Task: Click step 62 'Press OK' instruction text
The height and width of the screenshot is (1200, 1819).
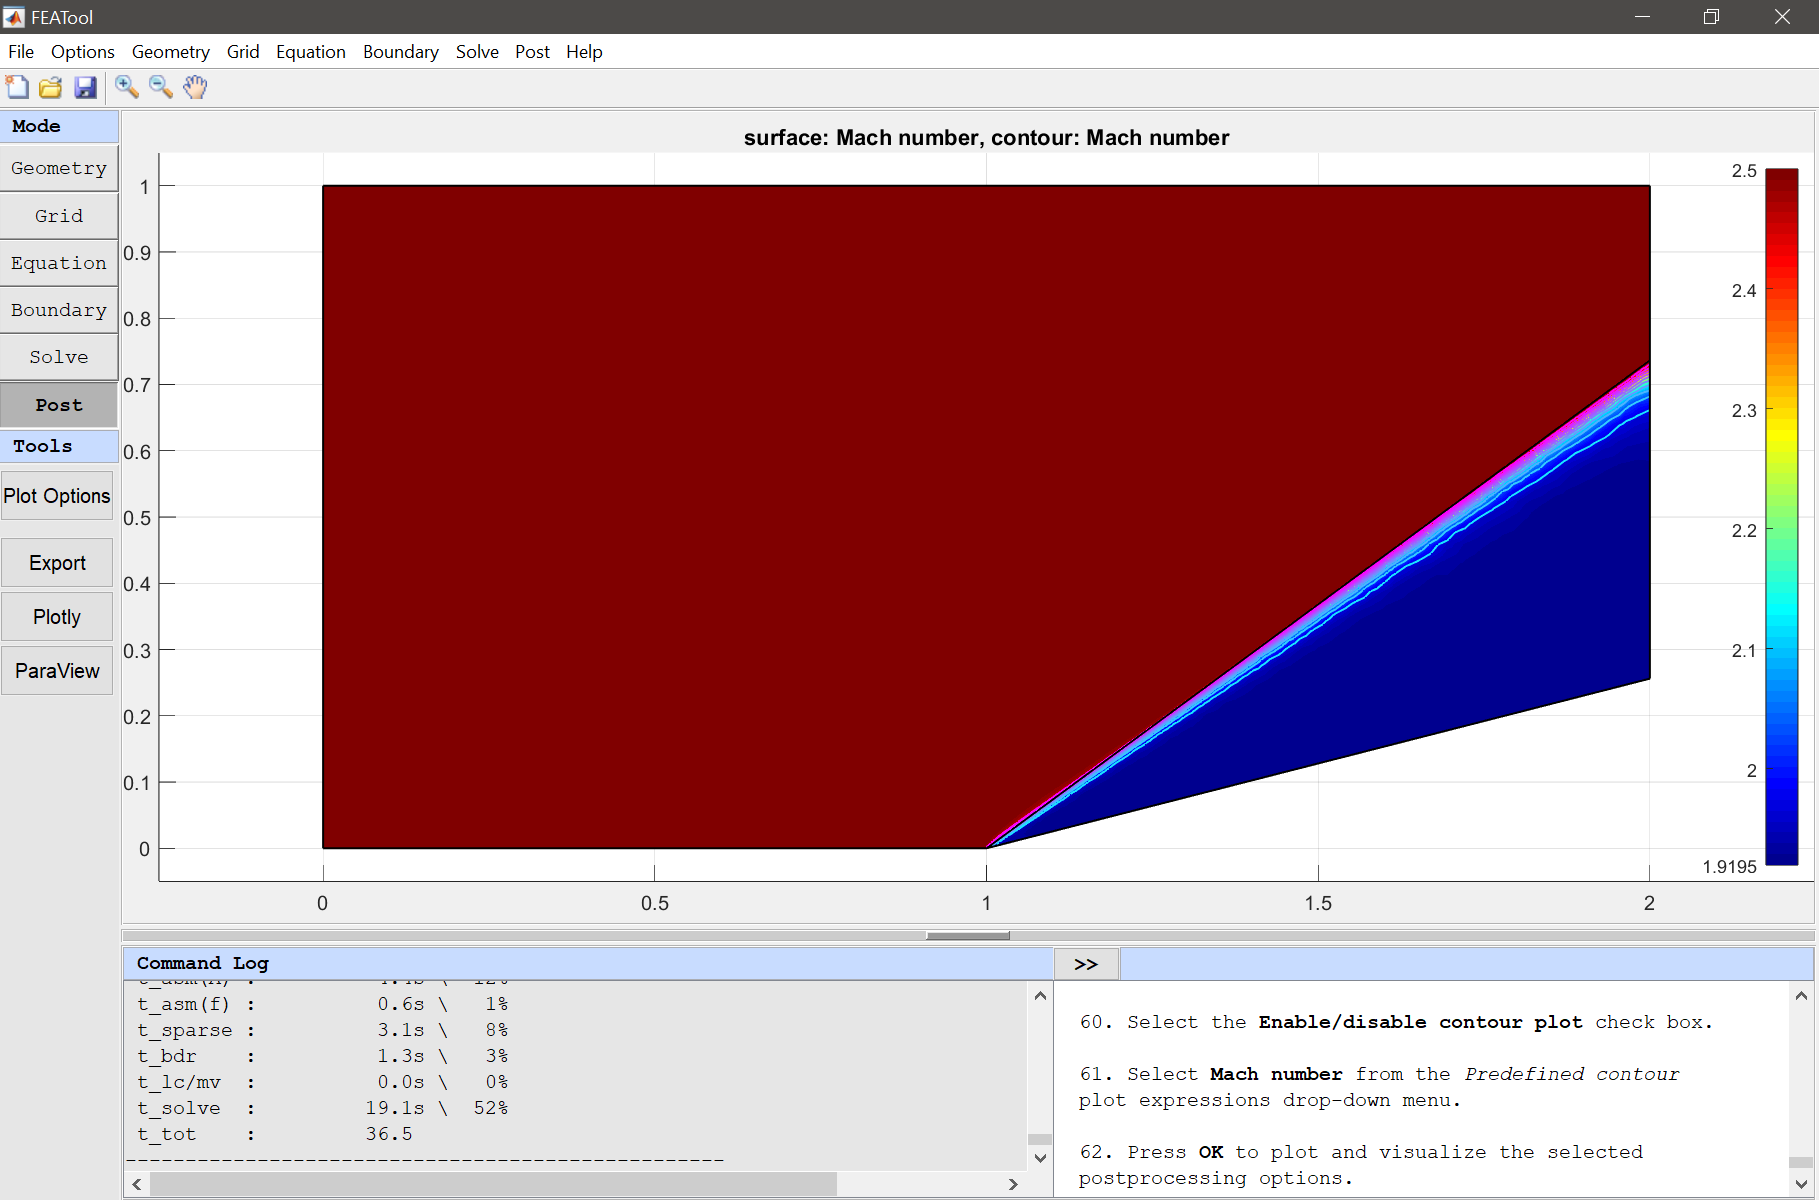Action: pyautogui.click(x=1361, y=1165)
